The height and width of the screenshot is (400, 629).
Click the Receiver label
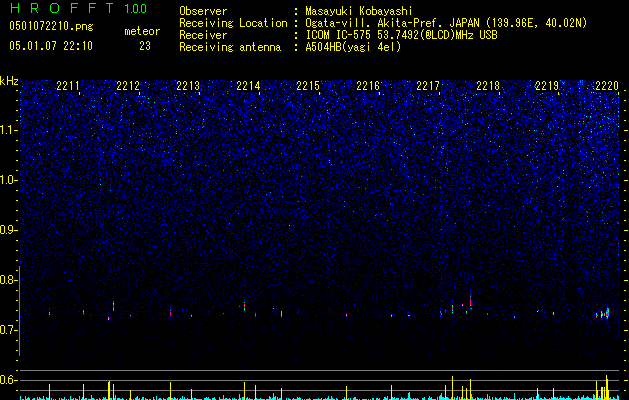pos(203,35)
